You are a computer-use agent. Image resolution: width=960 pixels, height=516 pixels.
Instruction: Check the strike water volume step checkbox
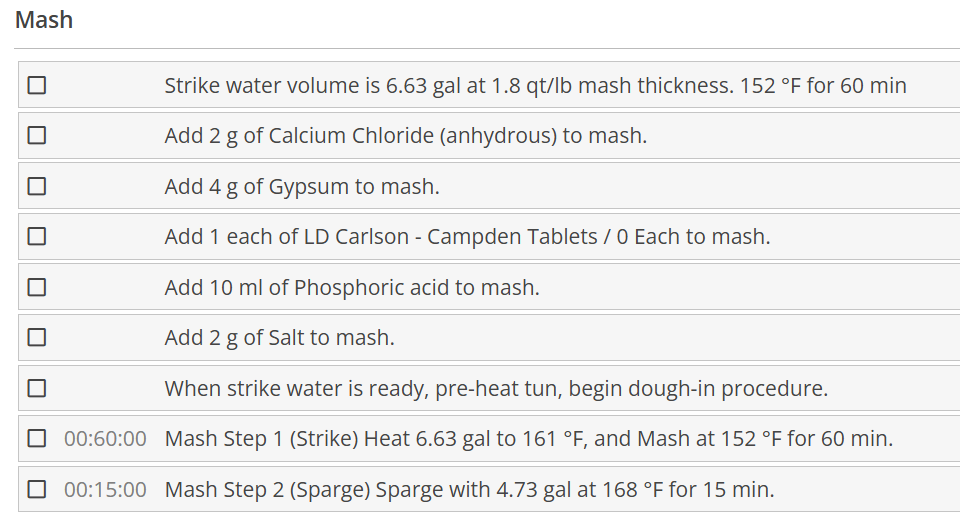point(37,85)
